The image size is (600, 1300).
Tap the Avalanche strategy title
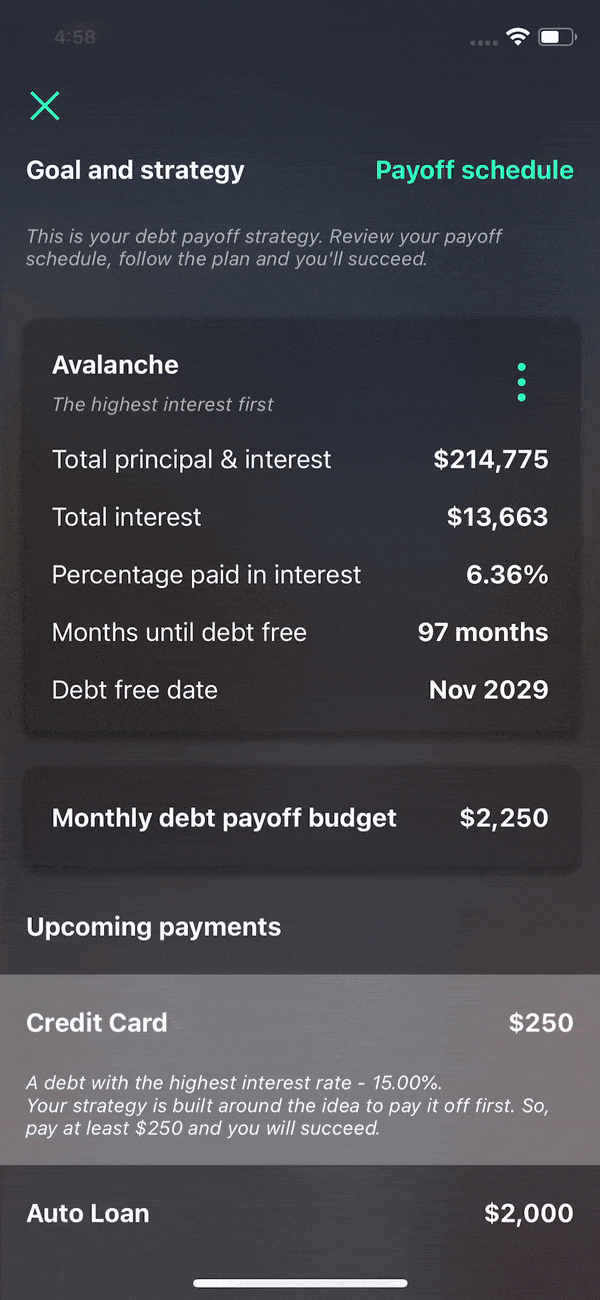115,365
